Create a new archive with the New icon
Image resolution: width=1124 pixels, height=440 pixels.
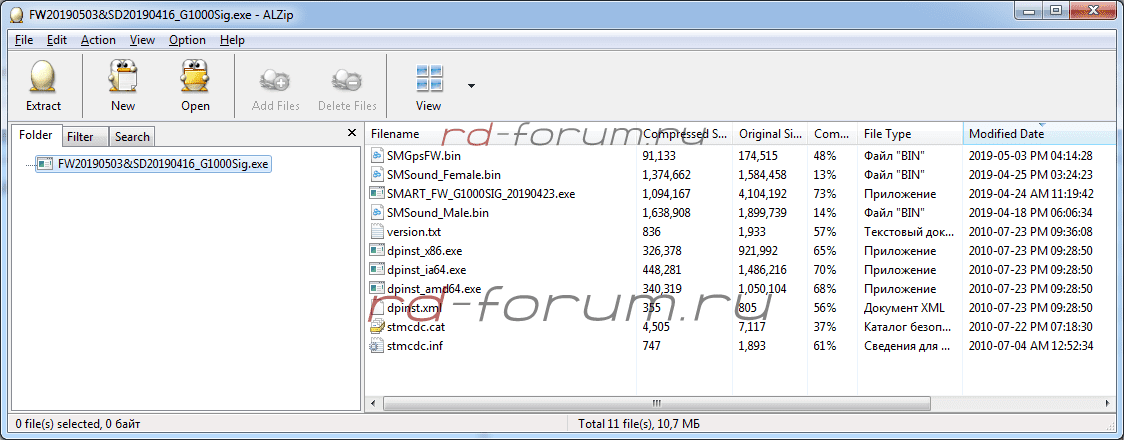pyautogui.click(x=123, y=76)
